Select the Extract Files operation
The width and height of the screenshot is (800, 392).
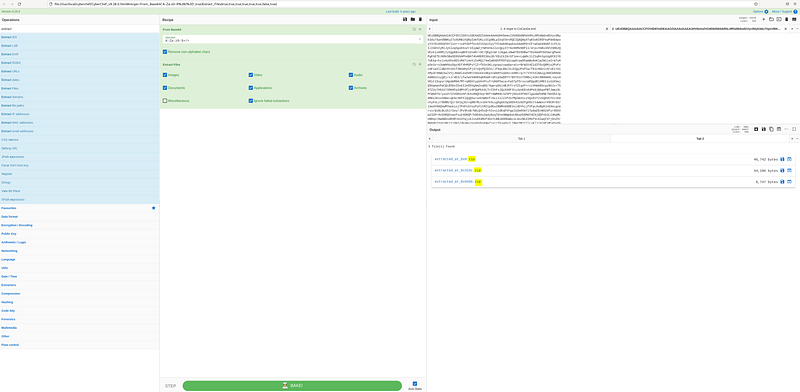click(x=80, y=88)
